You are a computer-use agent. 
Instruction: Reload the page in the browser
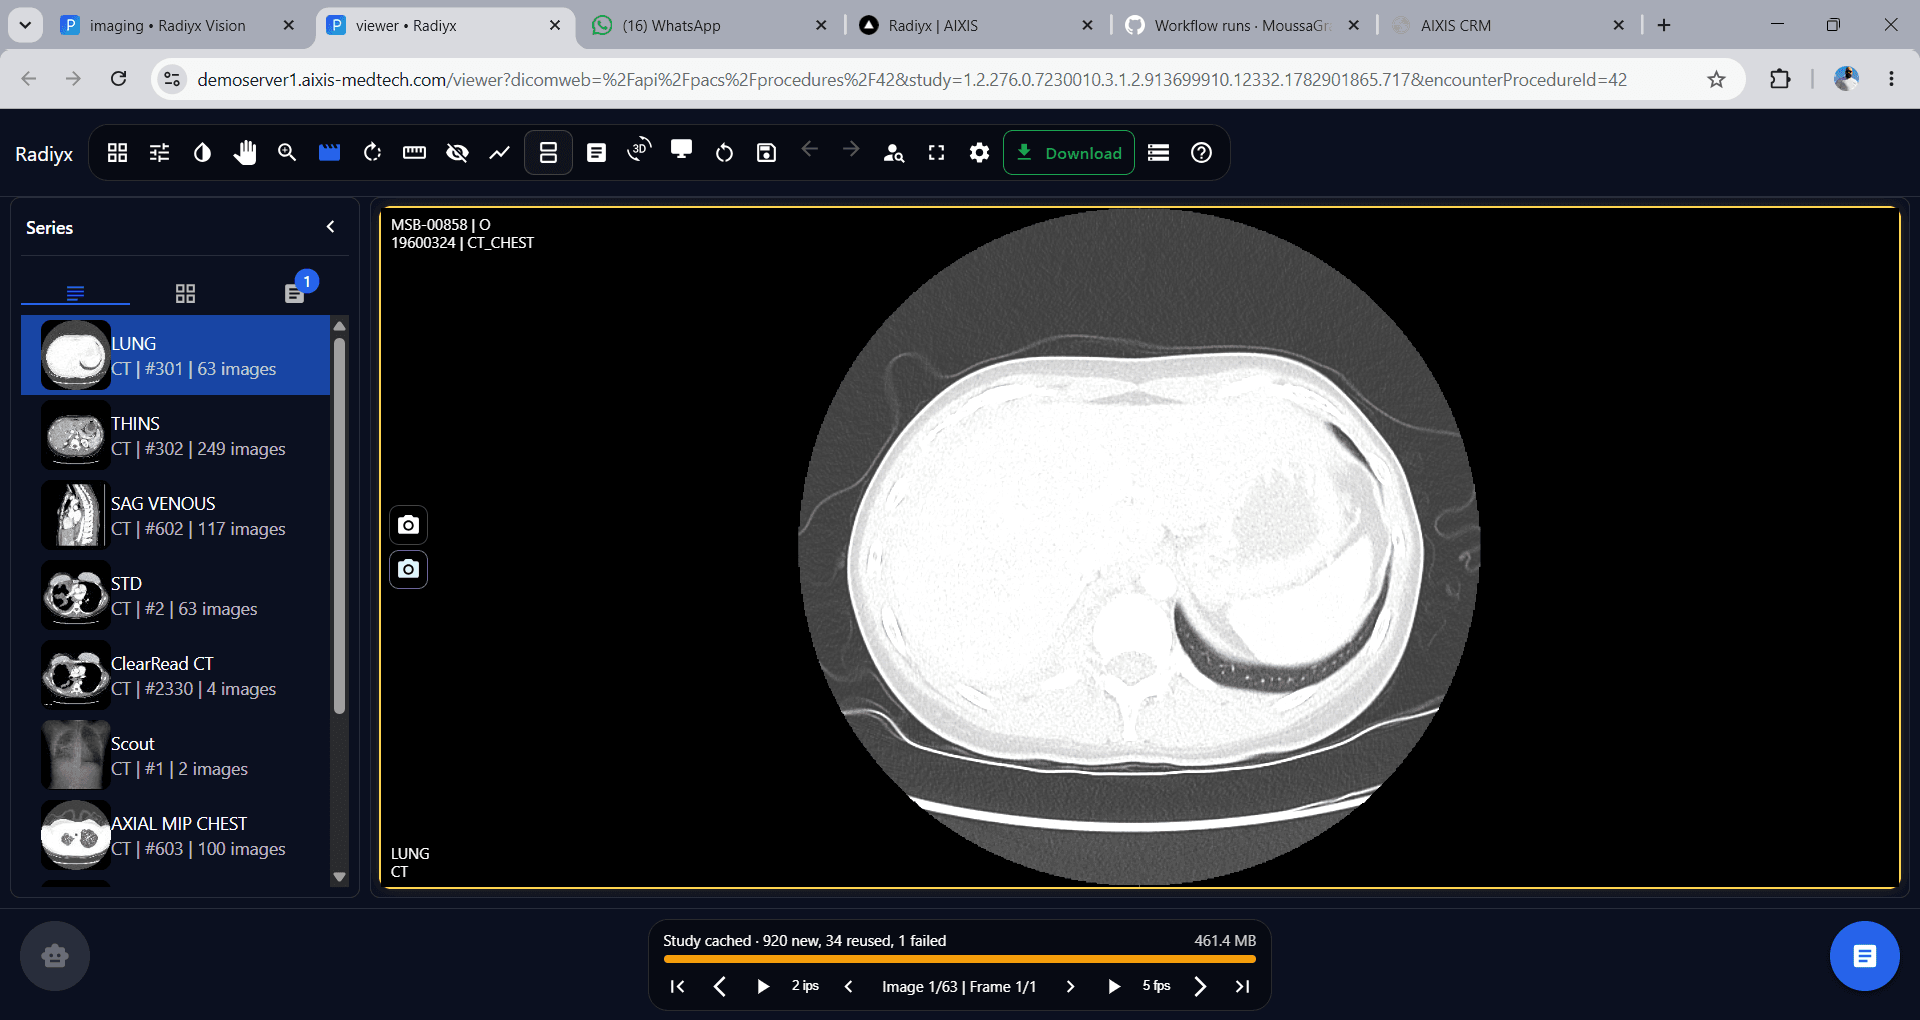click(118, 79)
